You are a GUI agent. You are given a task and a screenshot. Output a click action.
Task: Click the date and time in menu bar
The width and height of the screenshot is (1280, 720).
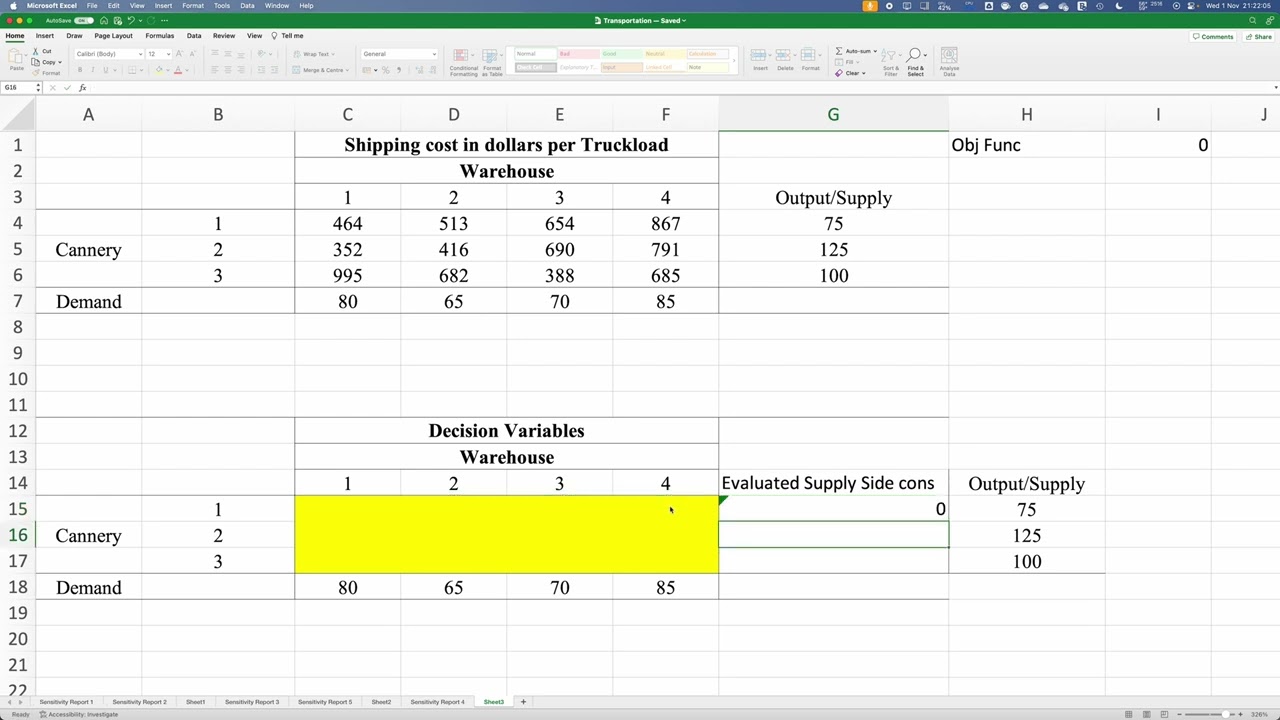point(1238,6)
